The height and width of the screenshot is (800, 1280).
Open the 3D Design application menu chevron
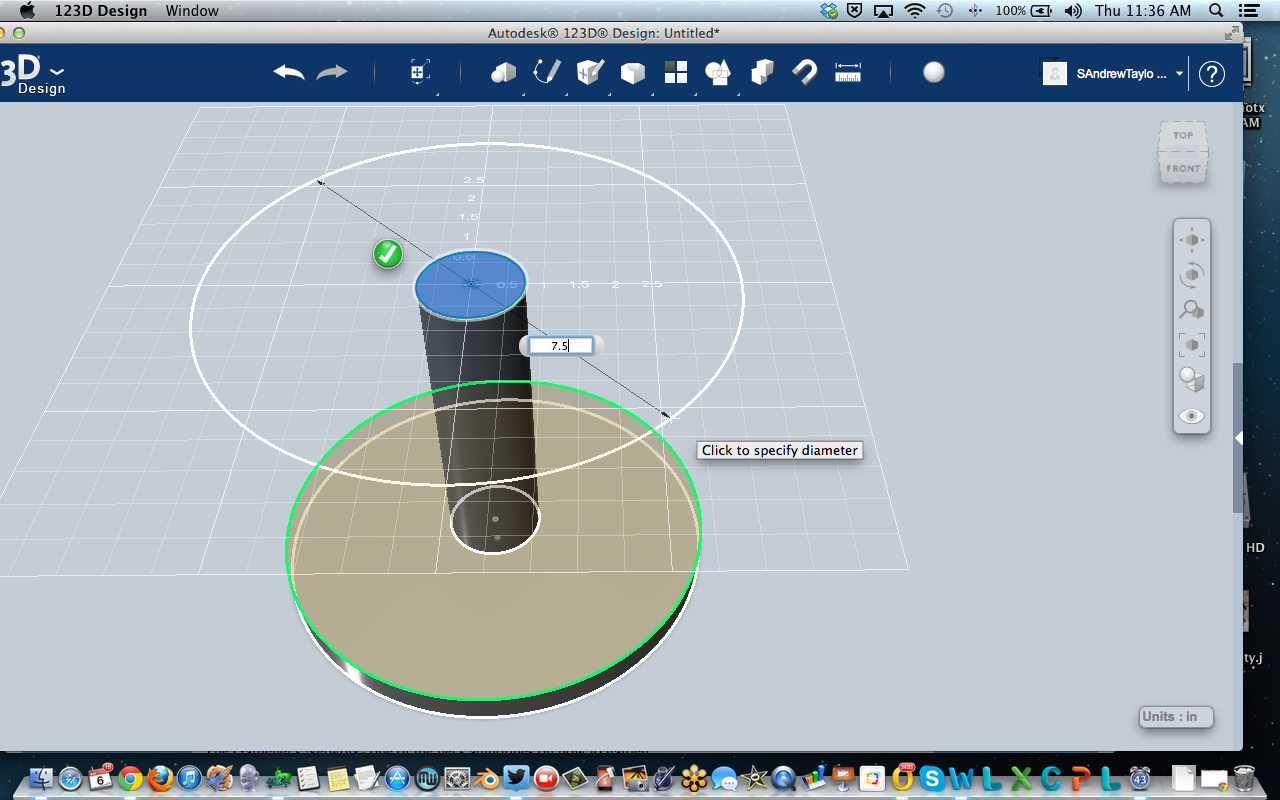point(57,72)
